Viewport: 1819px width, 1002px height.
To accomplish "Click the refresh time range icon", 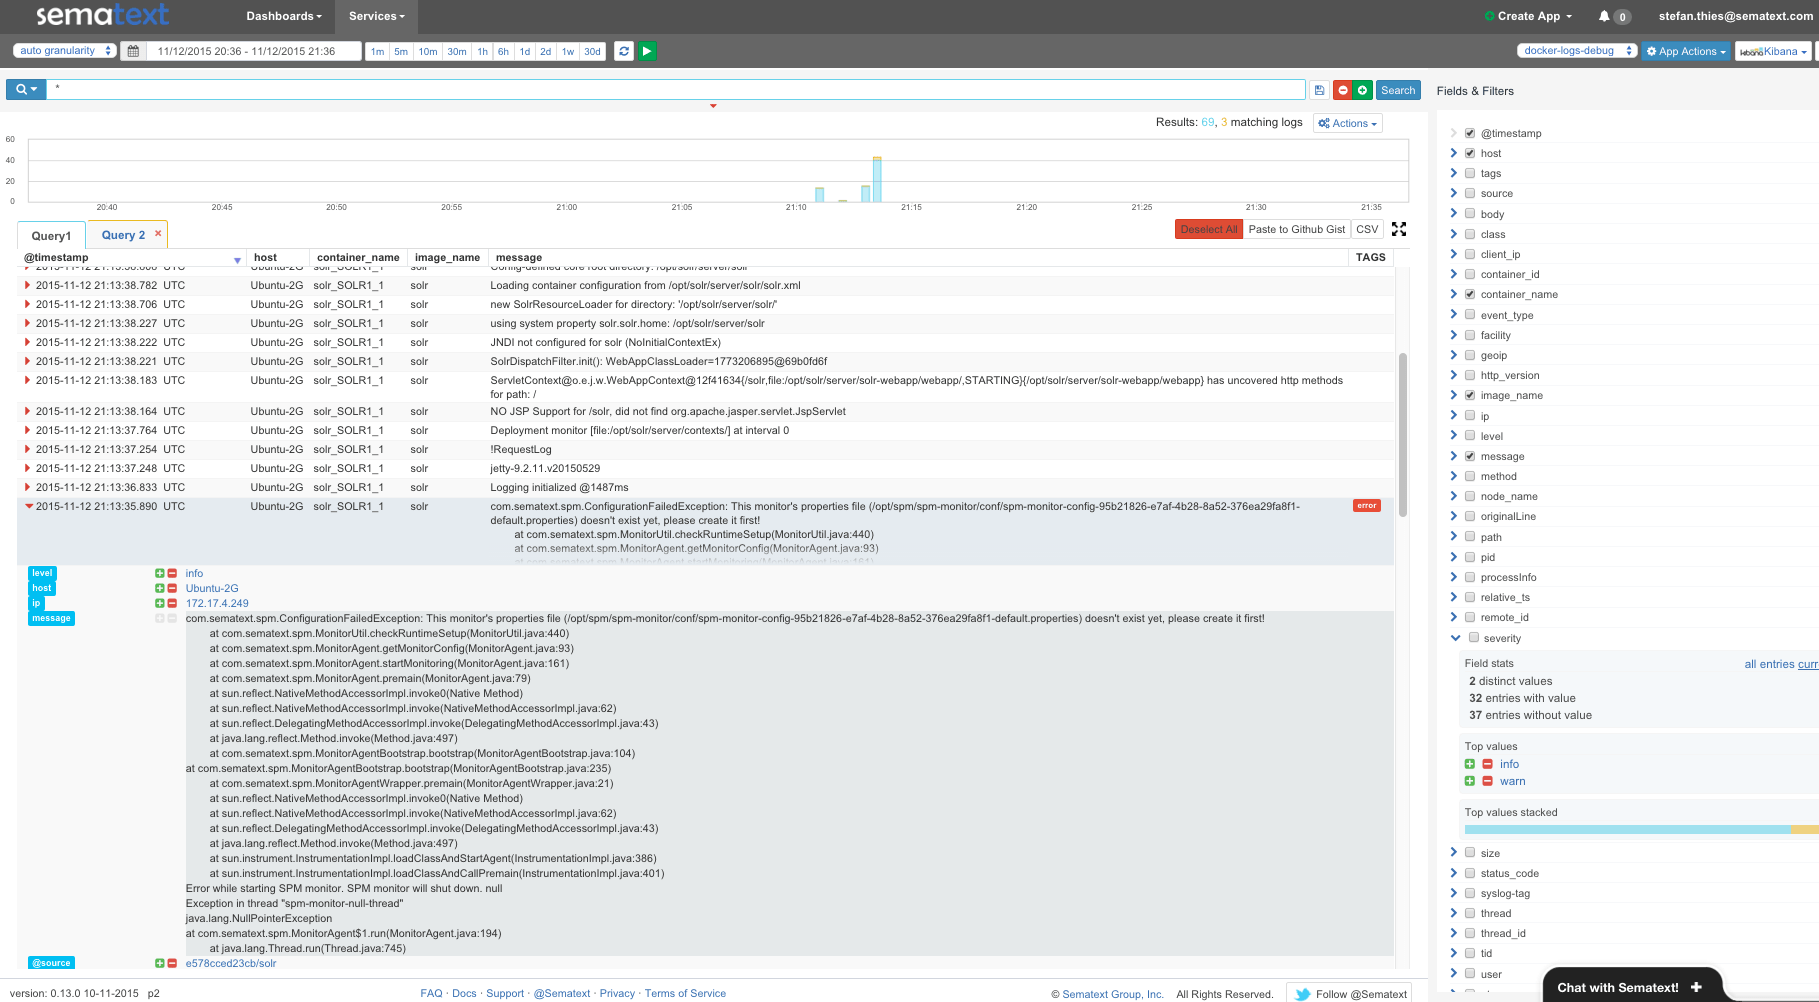I will click(624, 51).
